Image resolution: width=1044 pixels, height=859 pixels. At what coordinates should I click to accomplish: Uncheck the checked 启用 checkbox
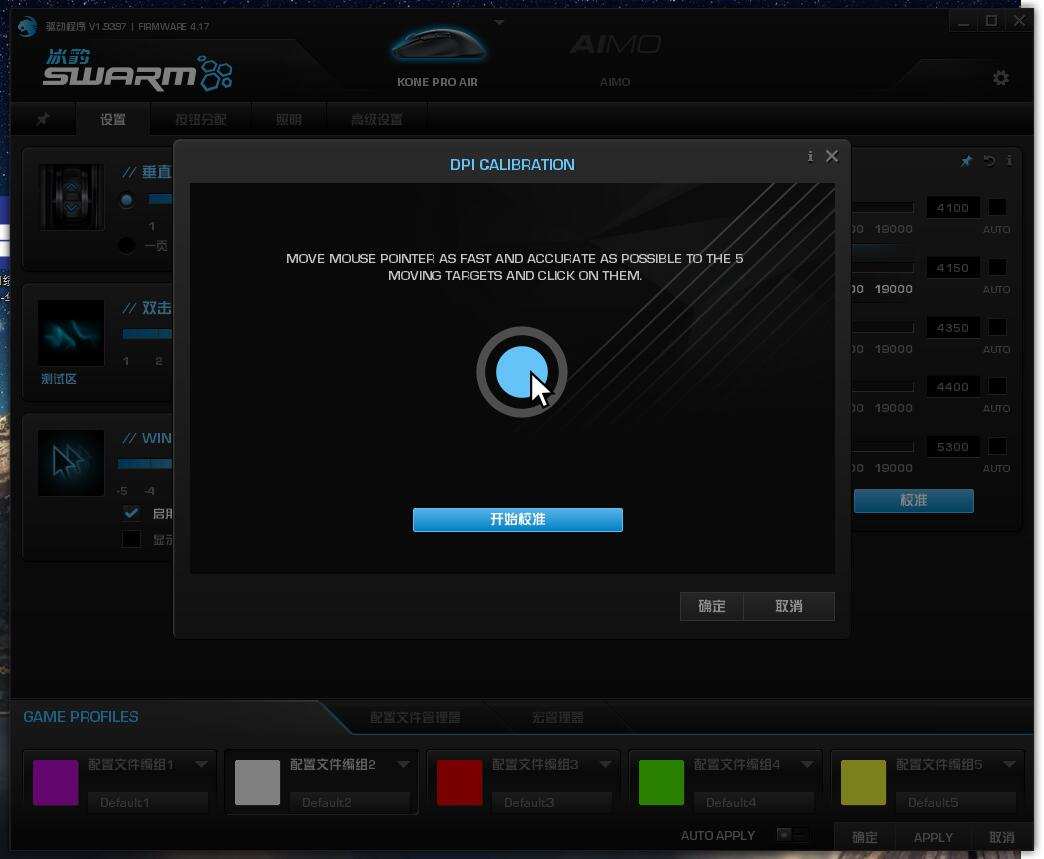pos(131,513)
